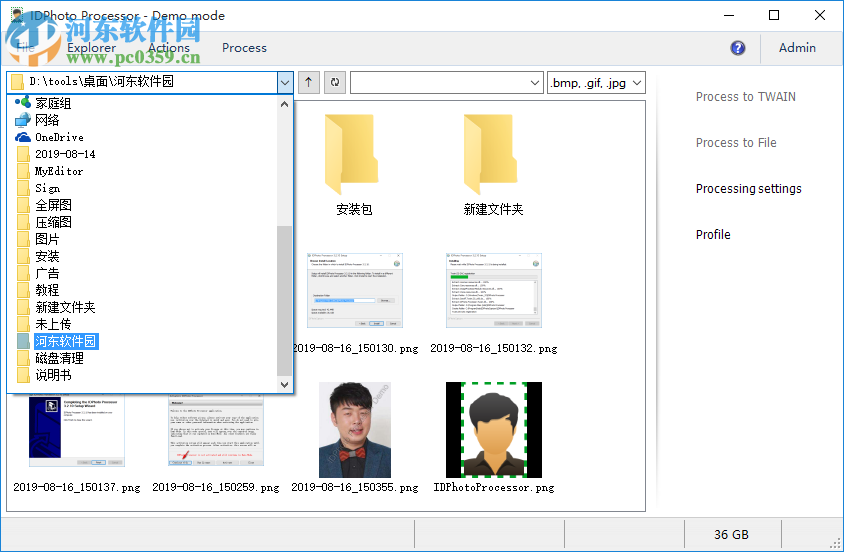Click the blue help question mark icon

click(738, 48)
